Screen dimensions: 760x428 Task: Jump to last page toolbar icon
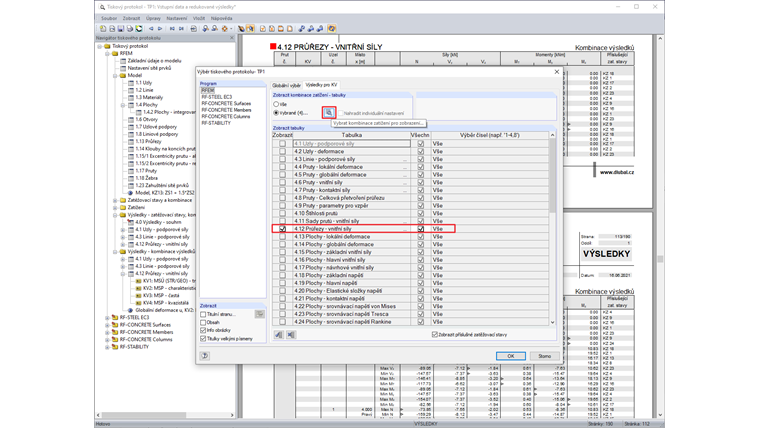[x=181, y=29]
